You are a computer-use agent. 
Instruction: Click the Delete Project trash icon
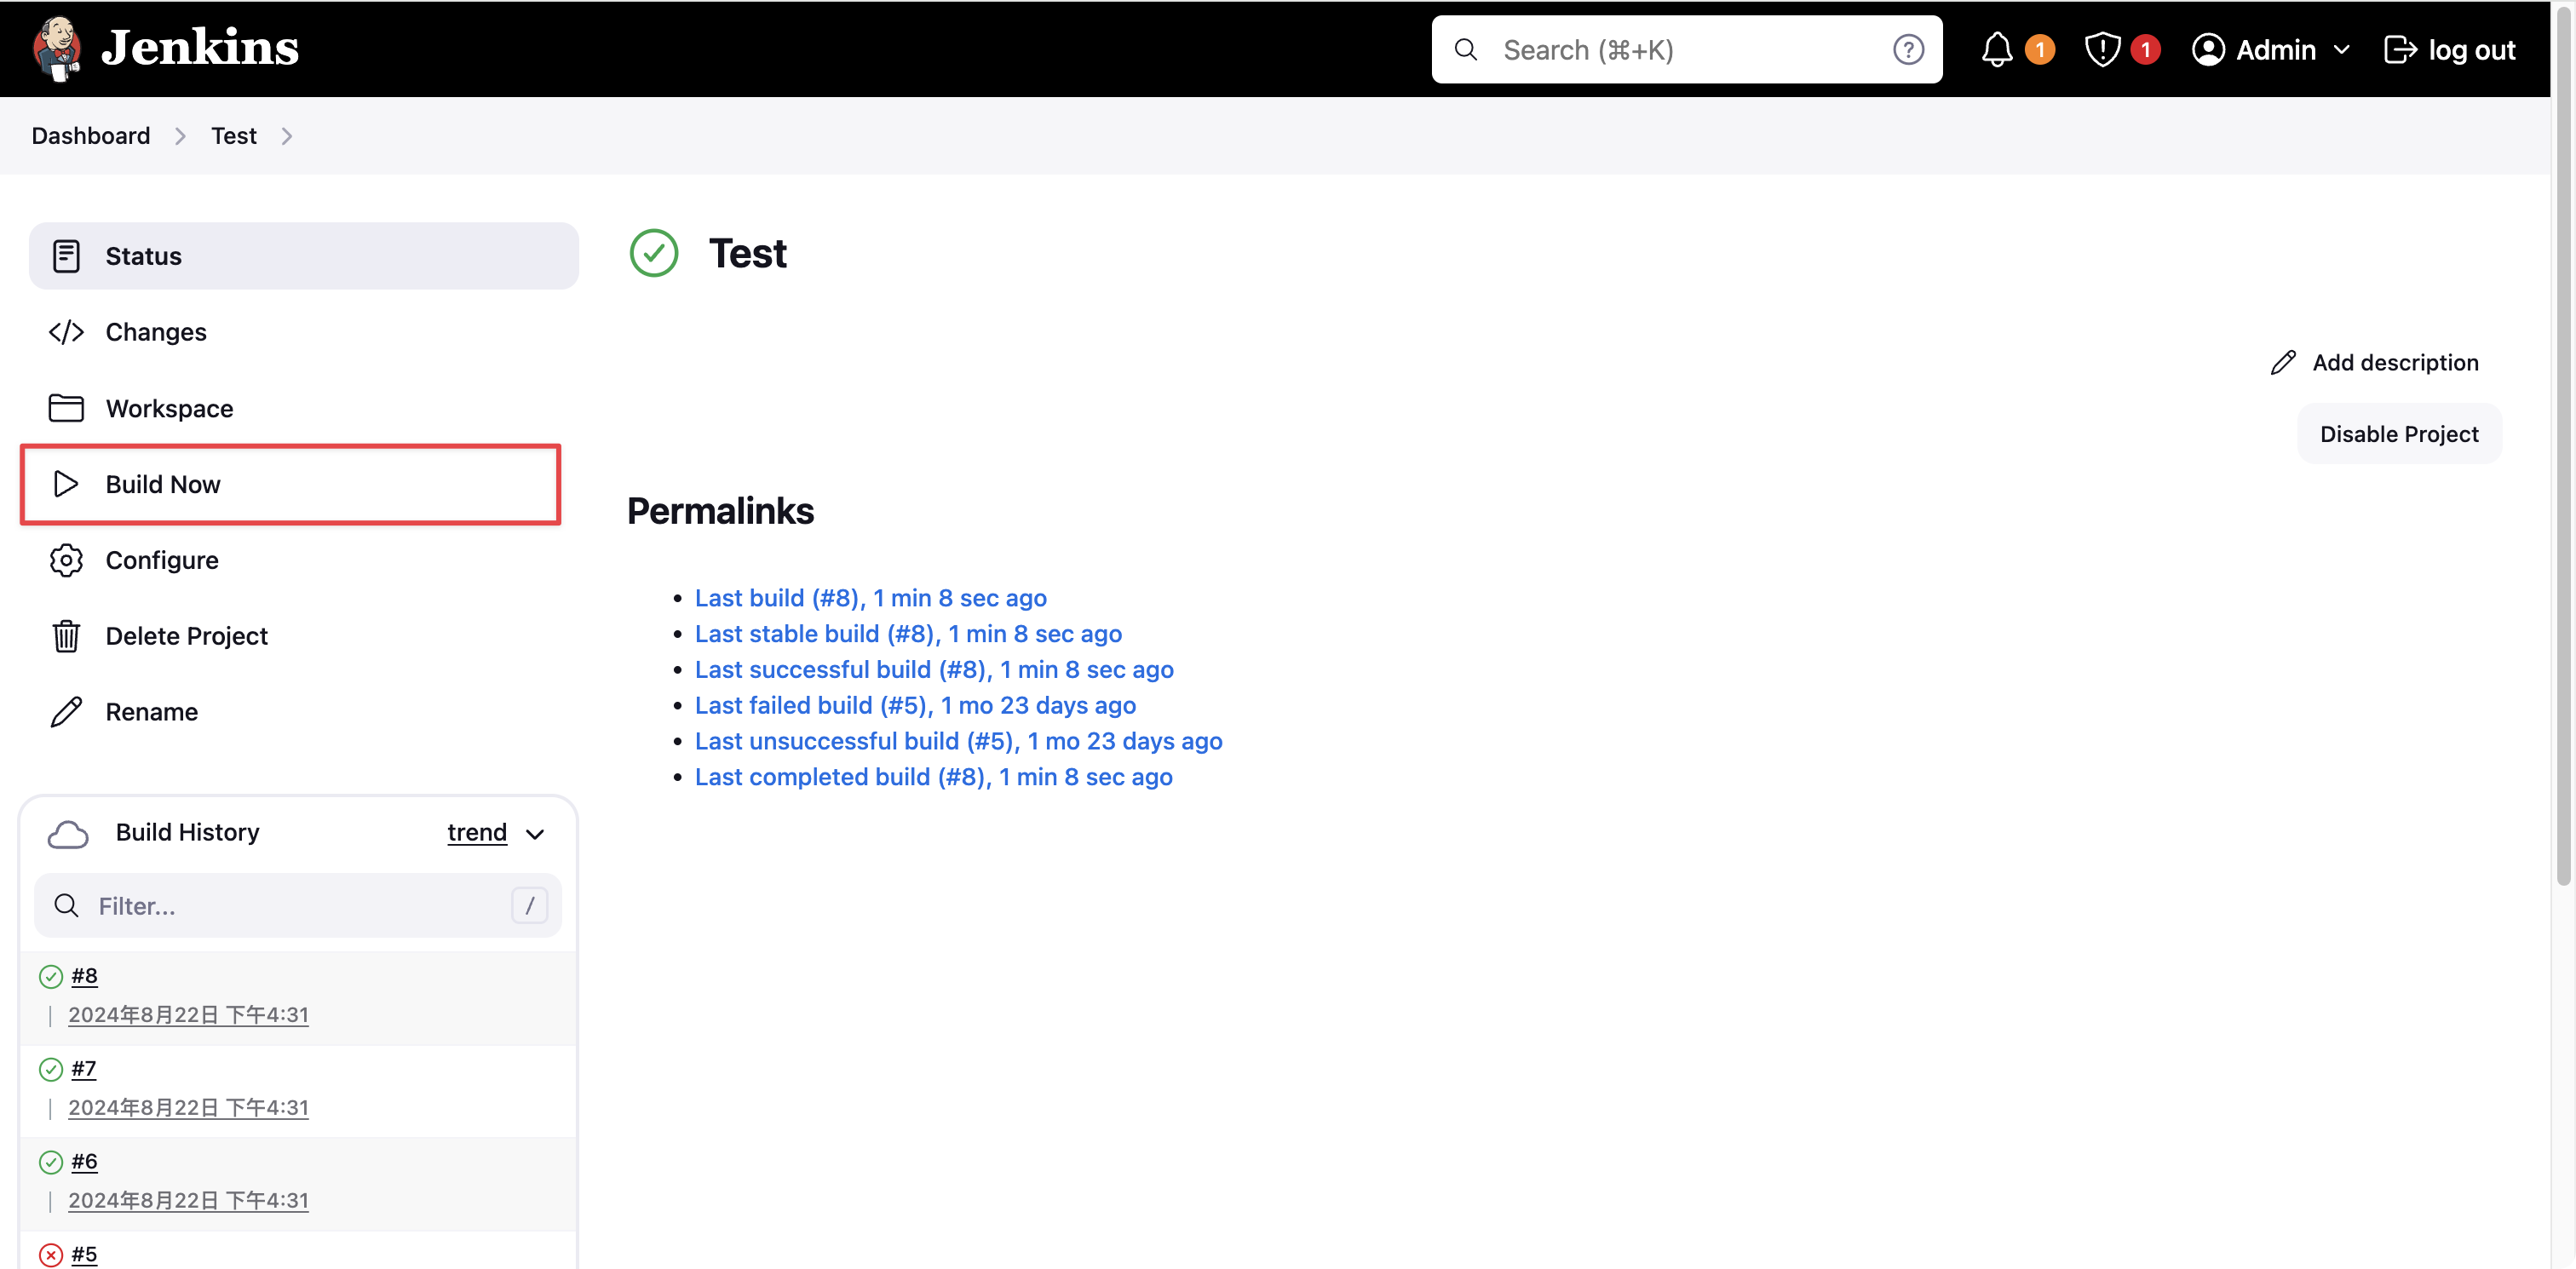point(66,635)
